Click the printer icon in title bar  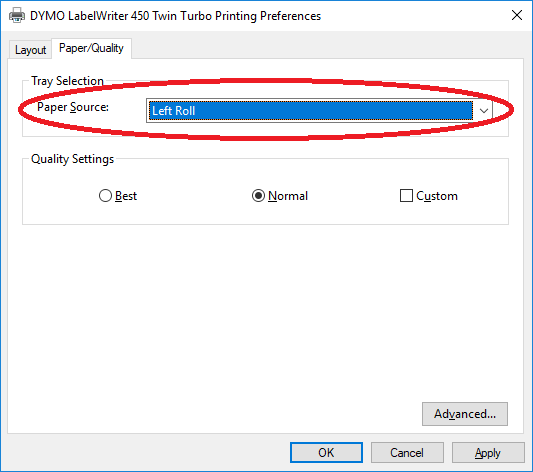tap(17, 15)
